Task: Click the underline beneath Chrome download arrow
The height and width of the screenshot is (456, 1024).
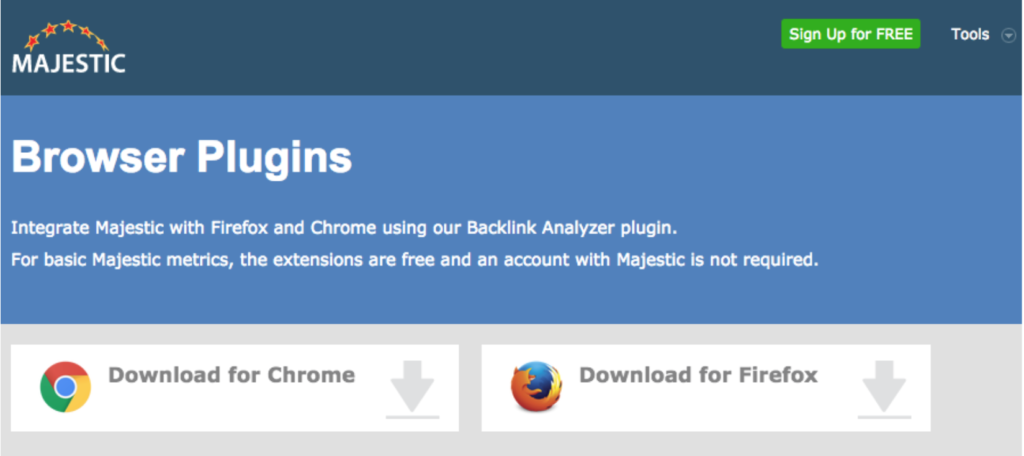Action: [412, 417]
